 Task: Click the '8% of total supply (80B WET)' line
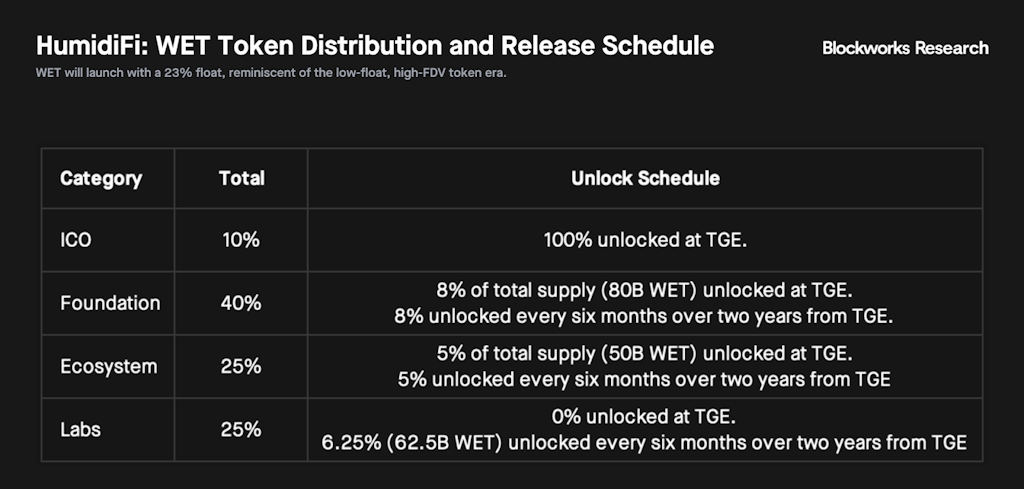[645, 292]
